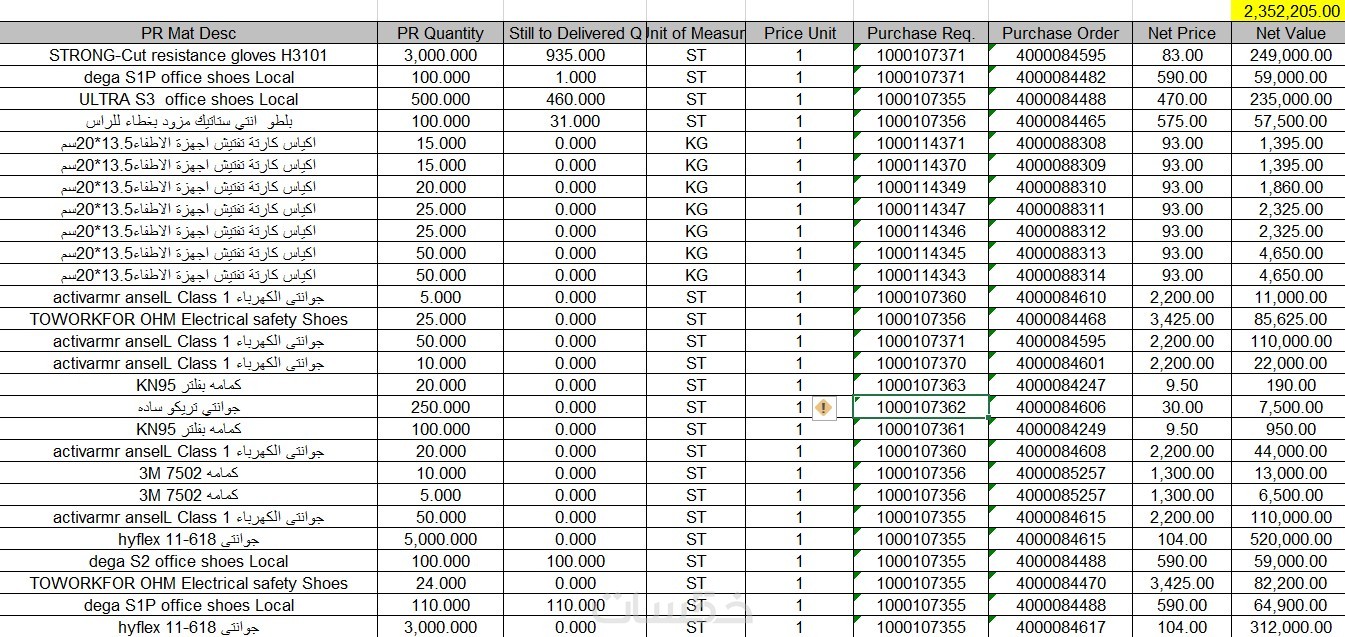The image size is (1345, 637).
Task: Select purchase order 4000084482
Action: (x=1061, y=77)
